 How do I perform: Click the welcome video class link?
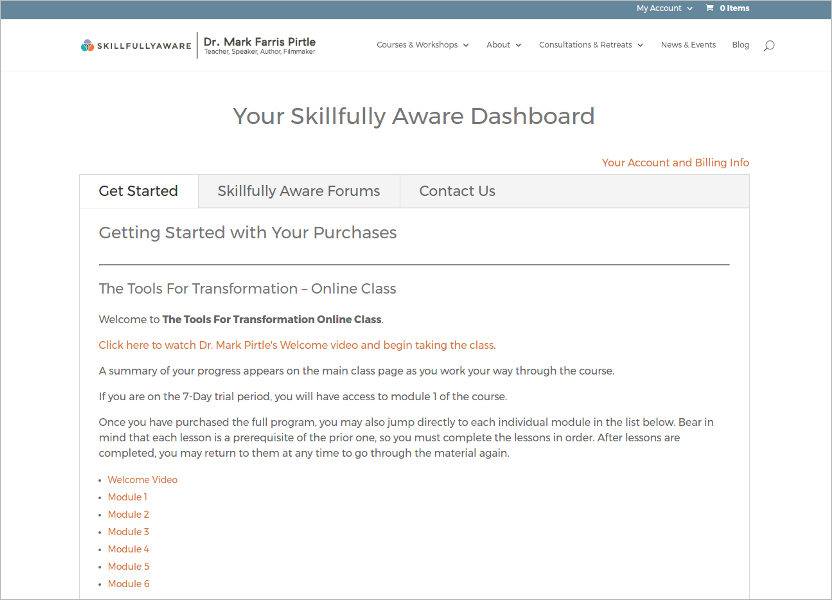coord(297,345)
